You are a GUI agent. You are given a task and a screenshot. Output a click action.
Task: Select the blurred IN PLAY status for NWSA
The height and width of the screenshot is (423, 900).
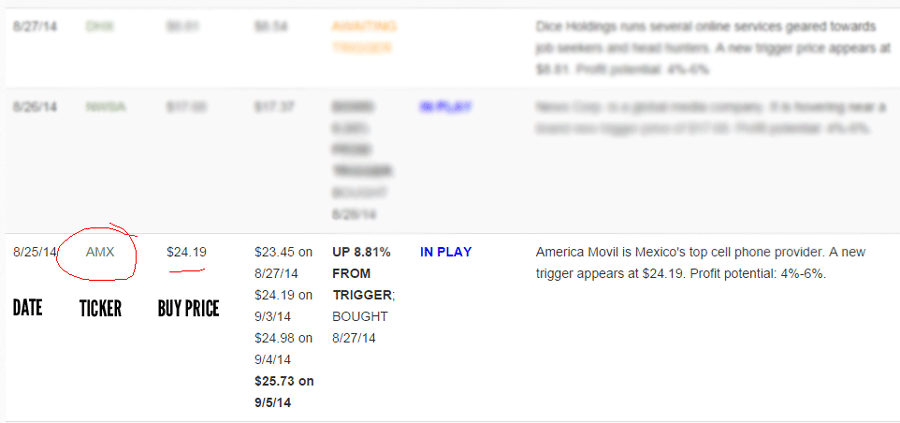[445, 107]
